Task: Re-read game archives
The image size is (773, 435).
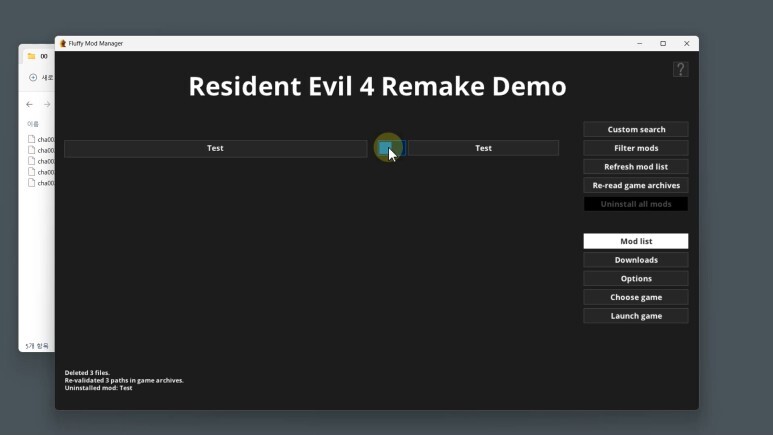Action: tap(636, 185)
